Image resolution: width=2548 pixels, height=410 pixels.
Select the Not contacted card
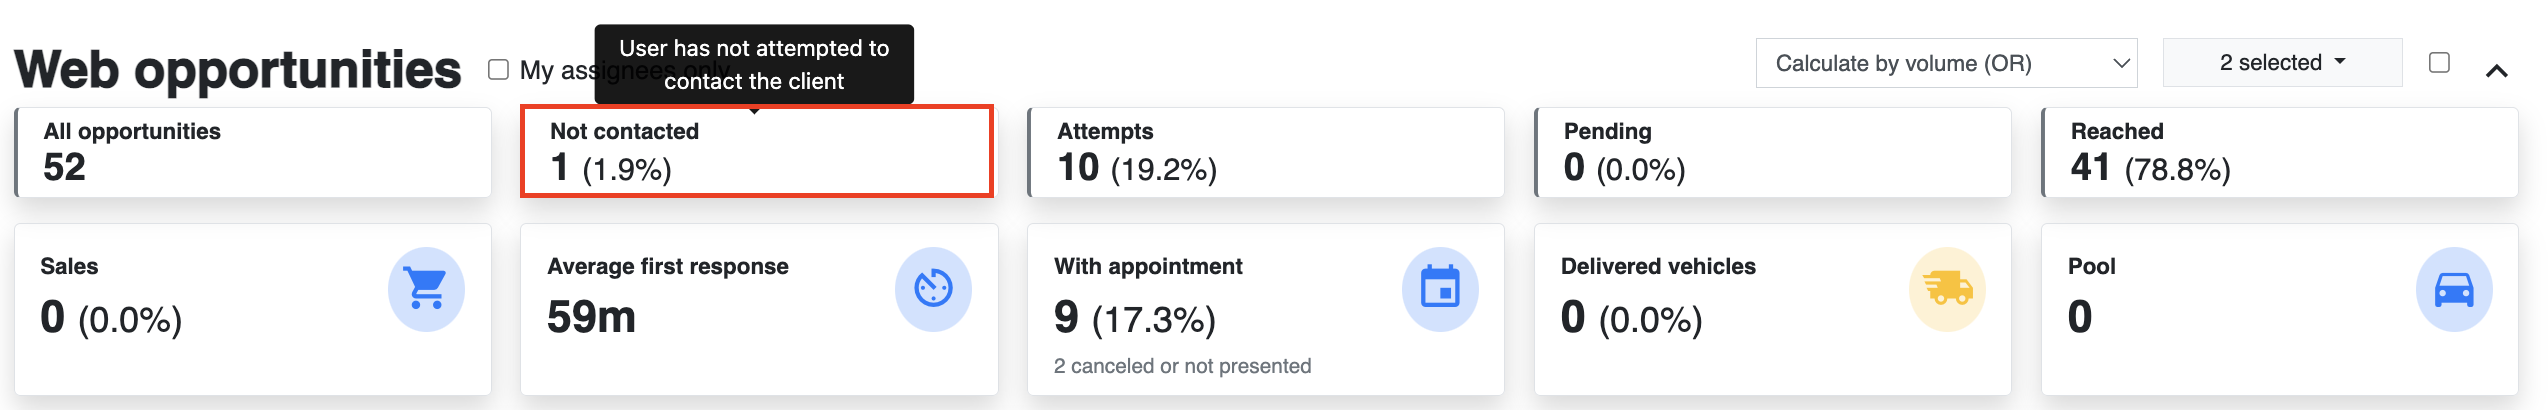(x=757, y=152)
